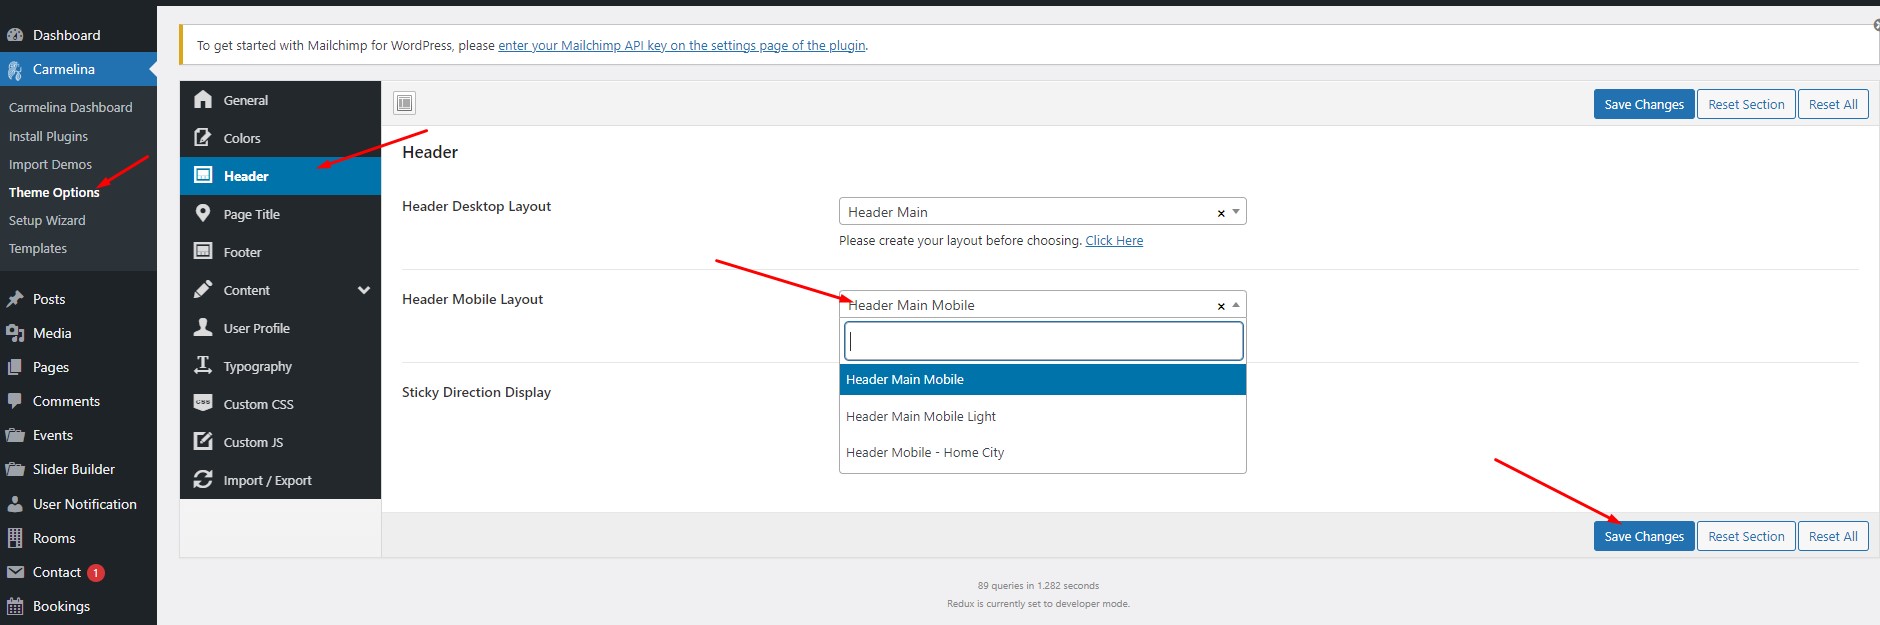This screenshot has height=625, width=1880.
Task: Go to Import Demos submenu
Action: pyautogui.click(x=50, y=164)
